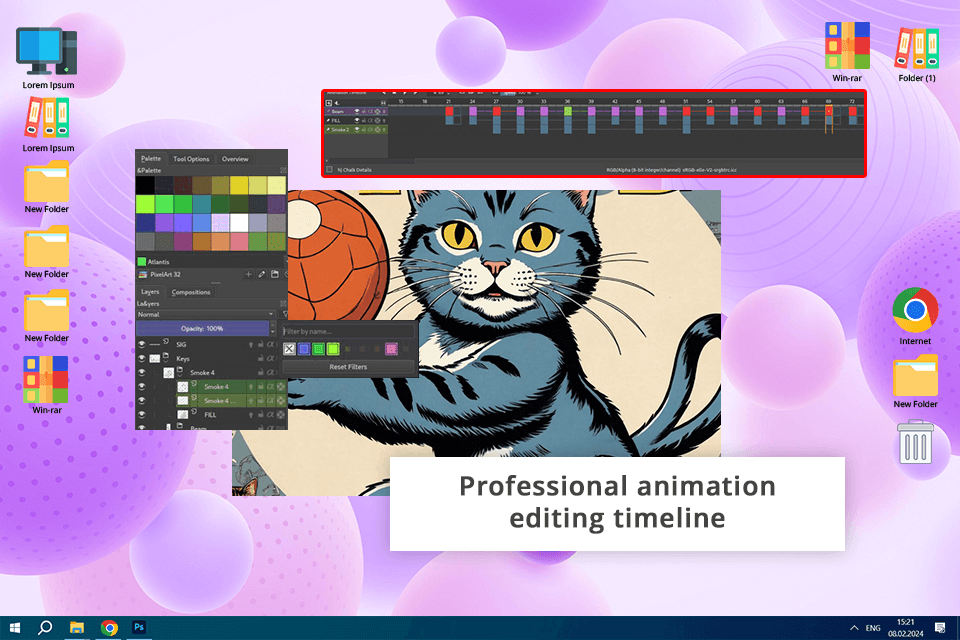Click frame 69 in the timeline header
This screenshot has height=640, width=960.
click(828, 101)
